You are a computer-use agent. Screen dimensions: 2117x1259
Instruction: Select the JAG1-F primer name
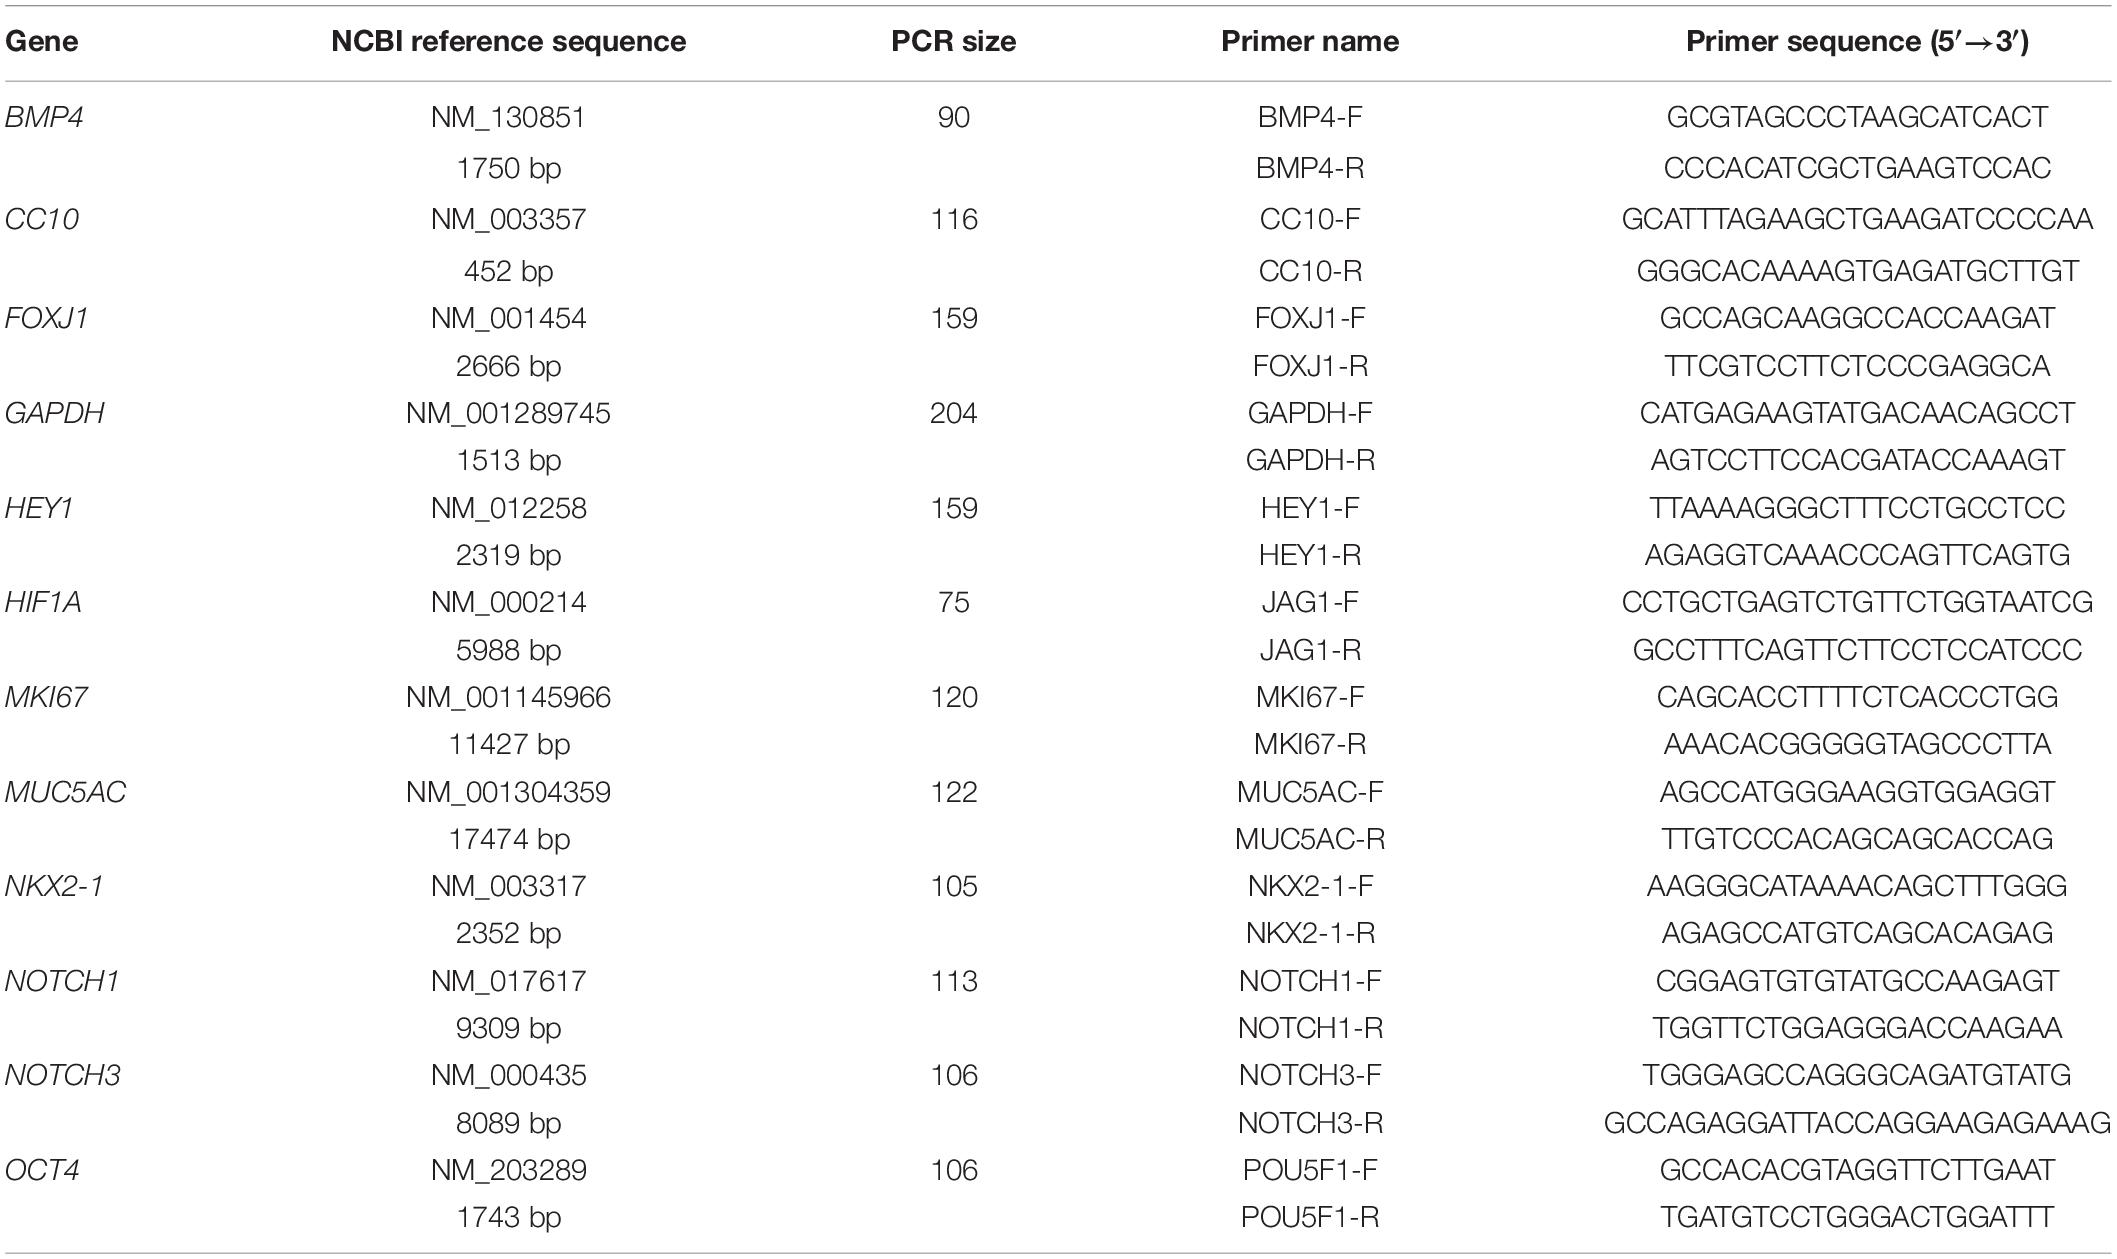click(x=1309, y=602)
